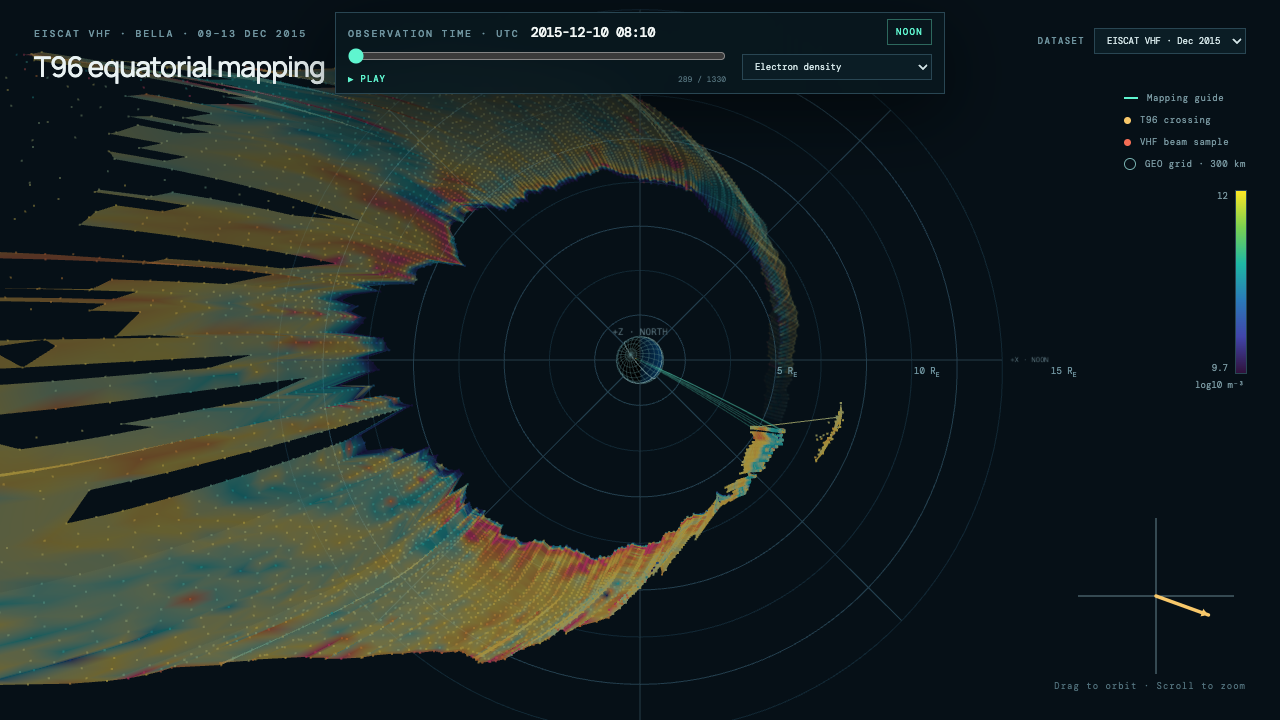The image size is (1280, 720).
Task: Click the OBSERVATION TIME · UTC label
Action: tap(433, 33)
